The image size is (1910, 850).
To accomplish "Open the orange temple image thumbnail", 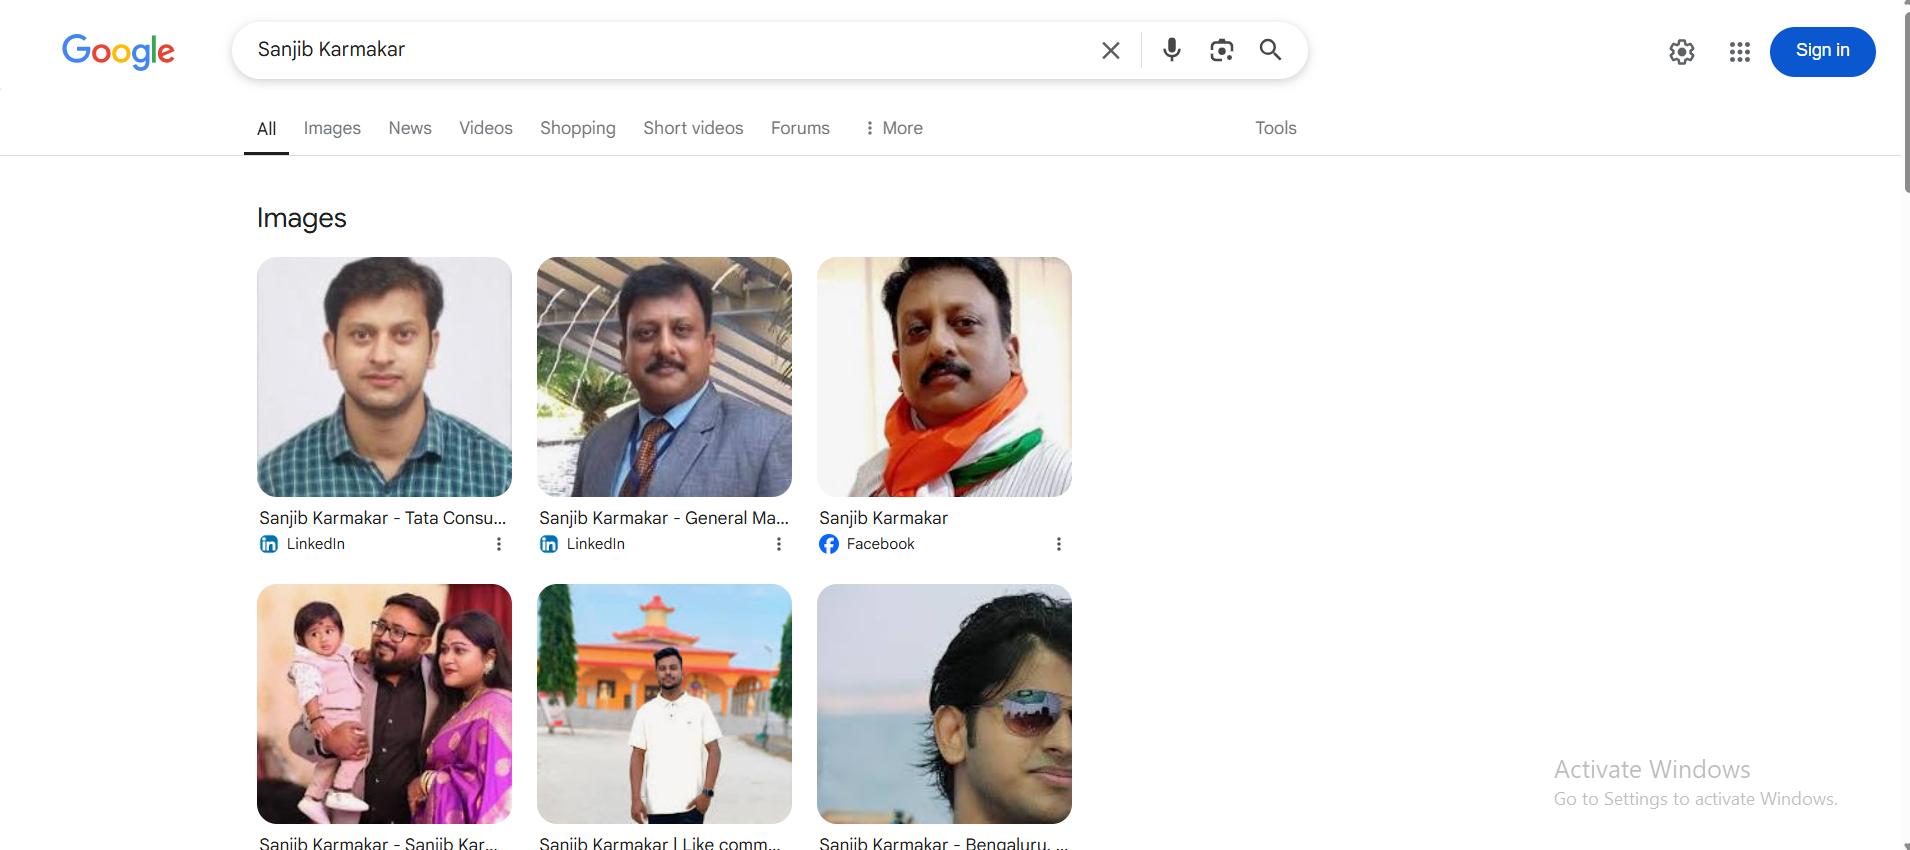I will click(x=664, y=703).
